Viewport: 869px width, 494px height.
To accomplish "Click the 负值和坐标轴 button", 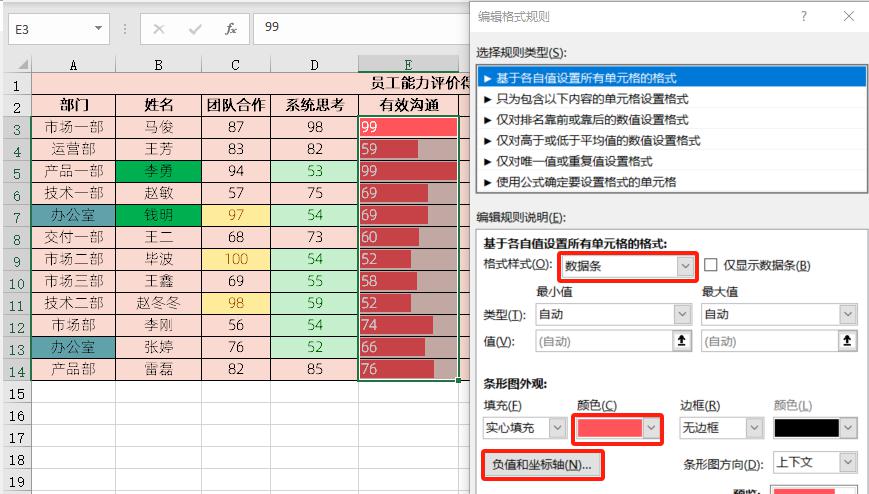I will tap(542, 465).
